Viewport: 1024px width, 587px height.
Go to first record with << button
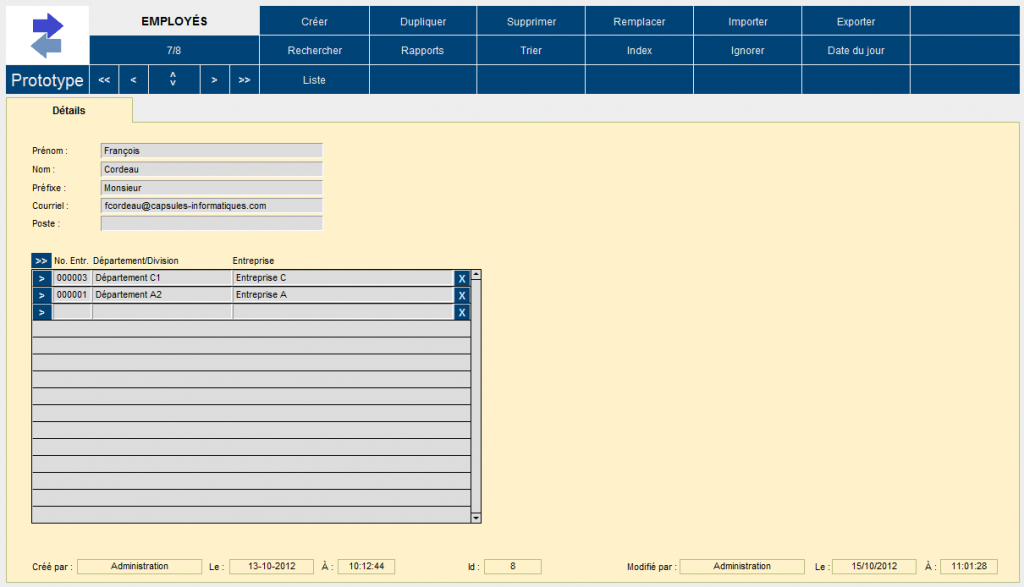pyautogui.click(x=104, y=80)
